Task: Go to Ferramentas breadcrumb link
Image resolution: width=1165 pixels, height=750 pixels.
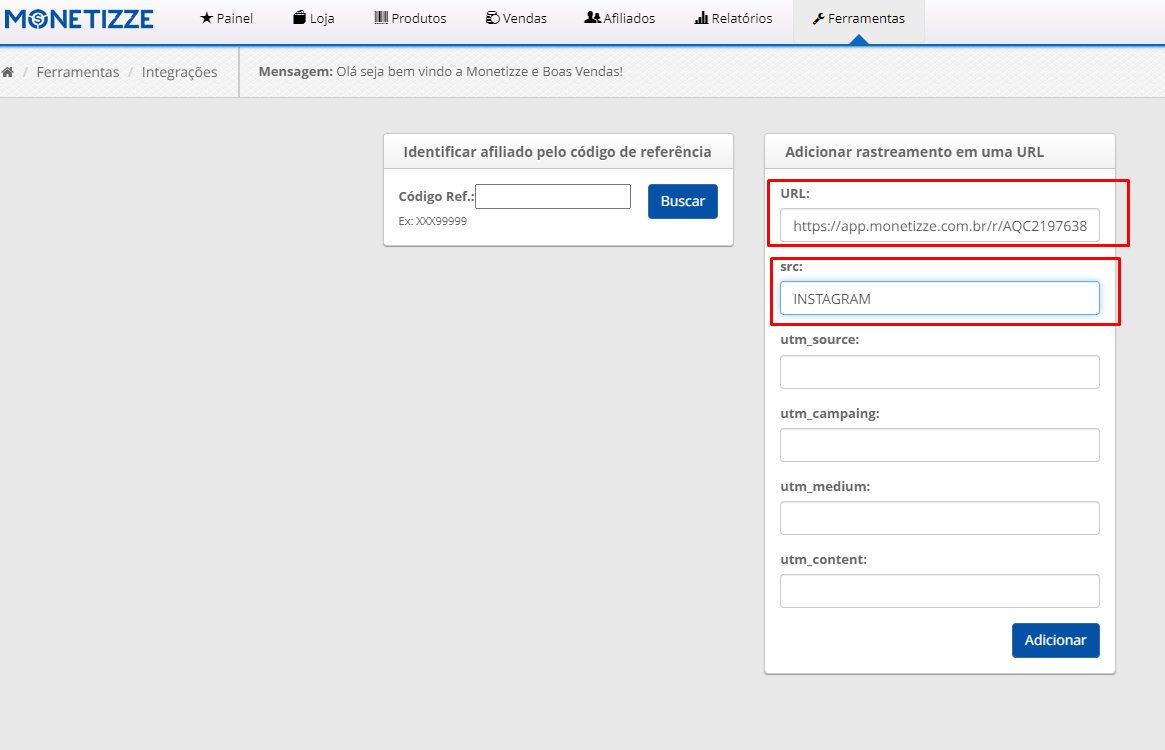Action: click(x=78, y=72)
